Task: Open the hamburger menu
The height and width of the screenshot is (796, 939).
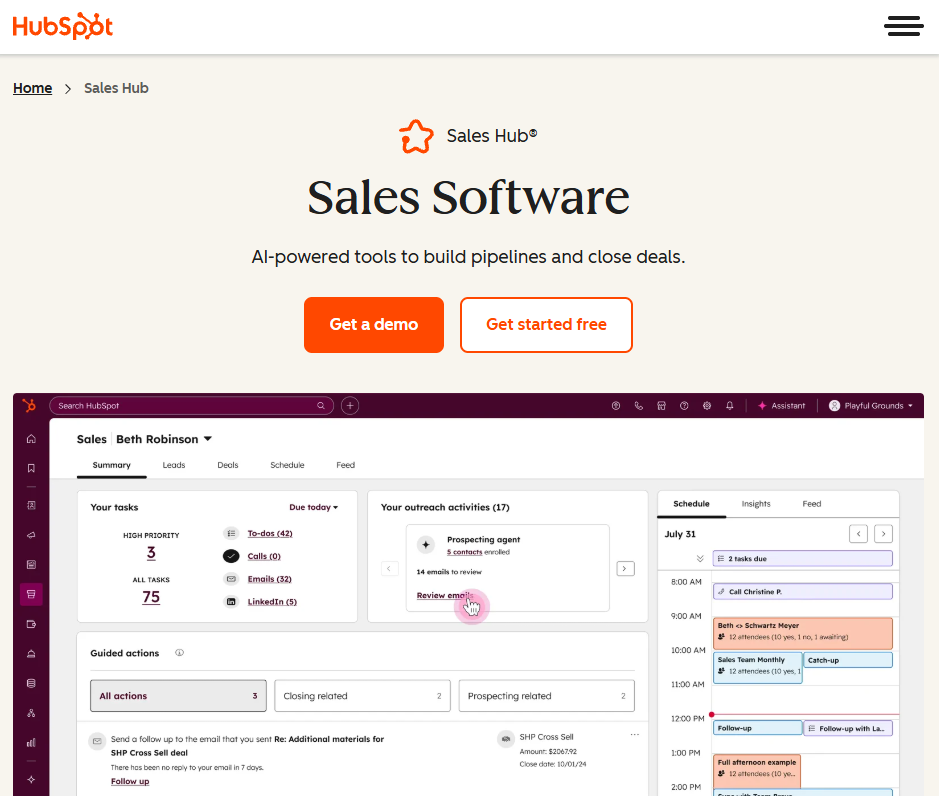Action: point(904,26)
